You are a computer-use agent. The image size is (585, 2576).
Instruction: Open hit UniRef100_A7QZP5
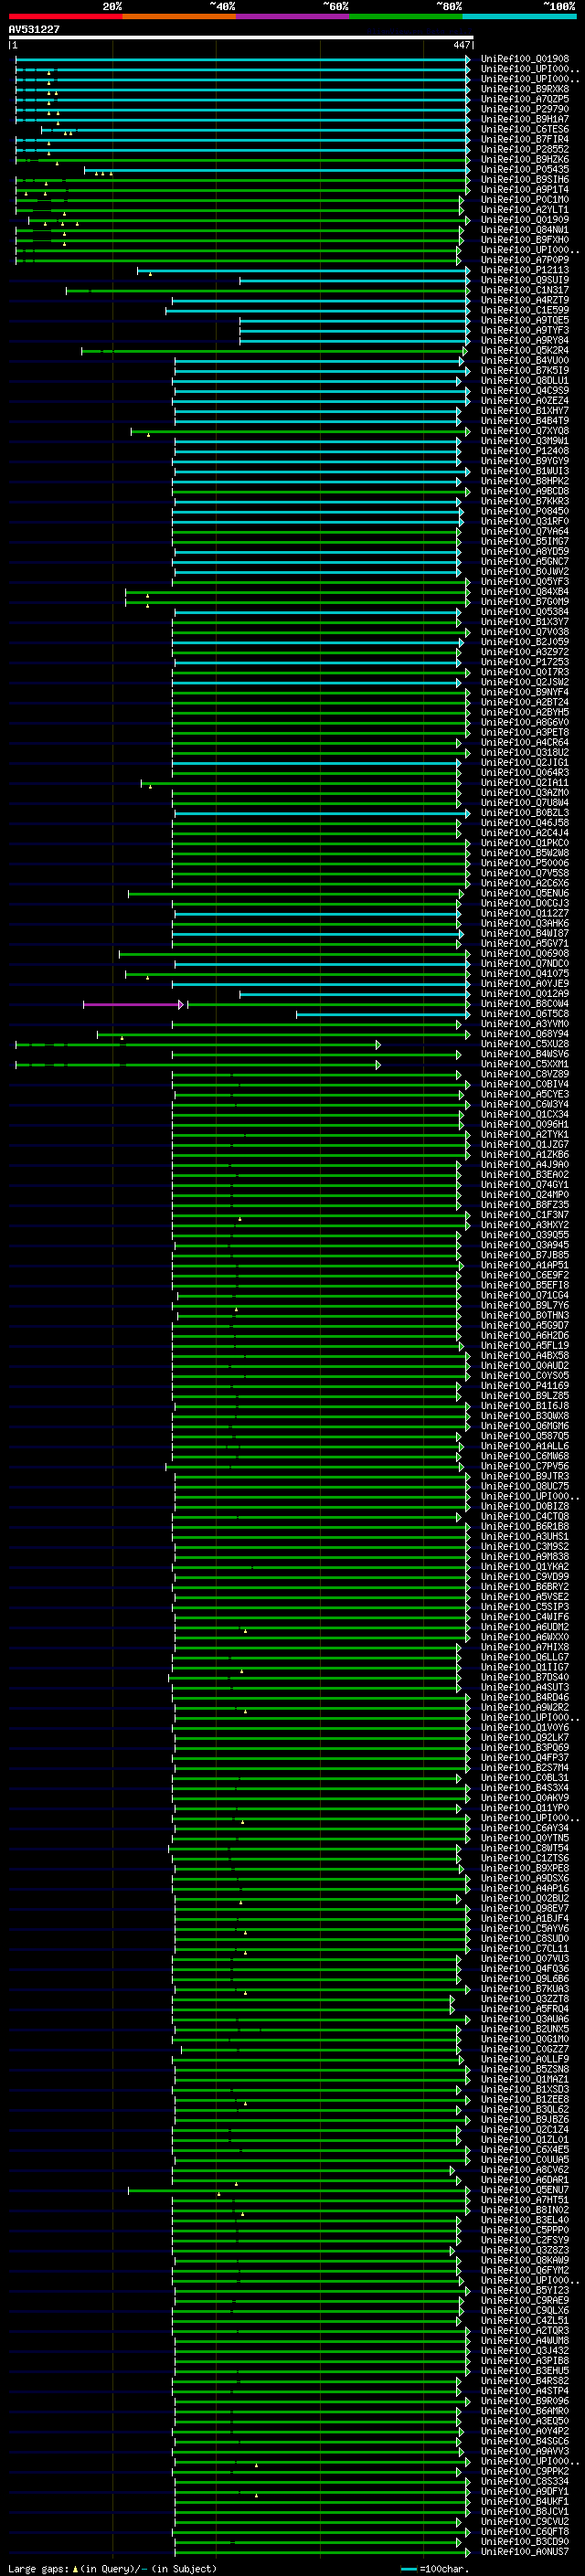point(524,99)
